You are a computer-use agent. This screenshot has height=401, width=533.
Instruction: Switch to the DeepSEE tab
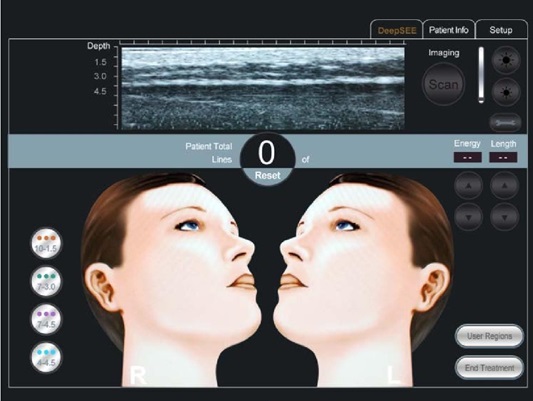[x=397, y=31]
